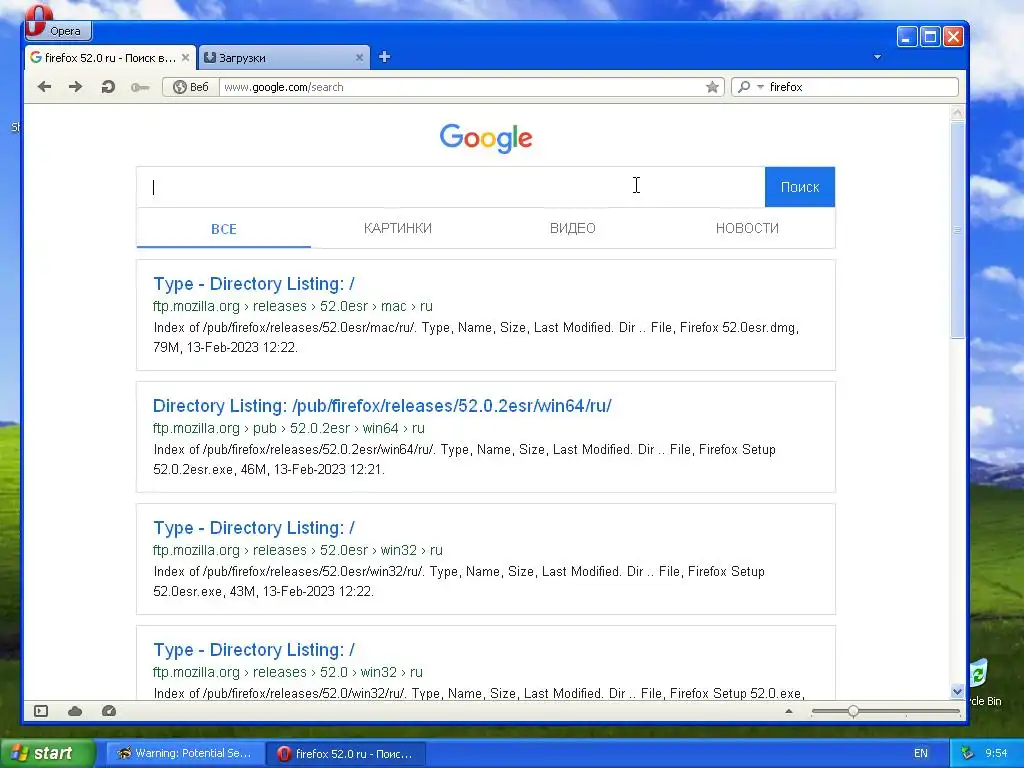1024x768 pixels.
Task: Click the password wand key icon
Action: 140,87
